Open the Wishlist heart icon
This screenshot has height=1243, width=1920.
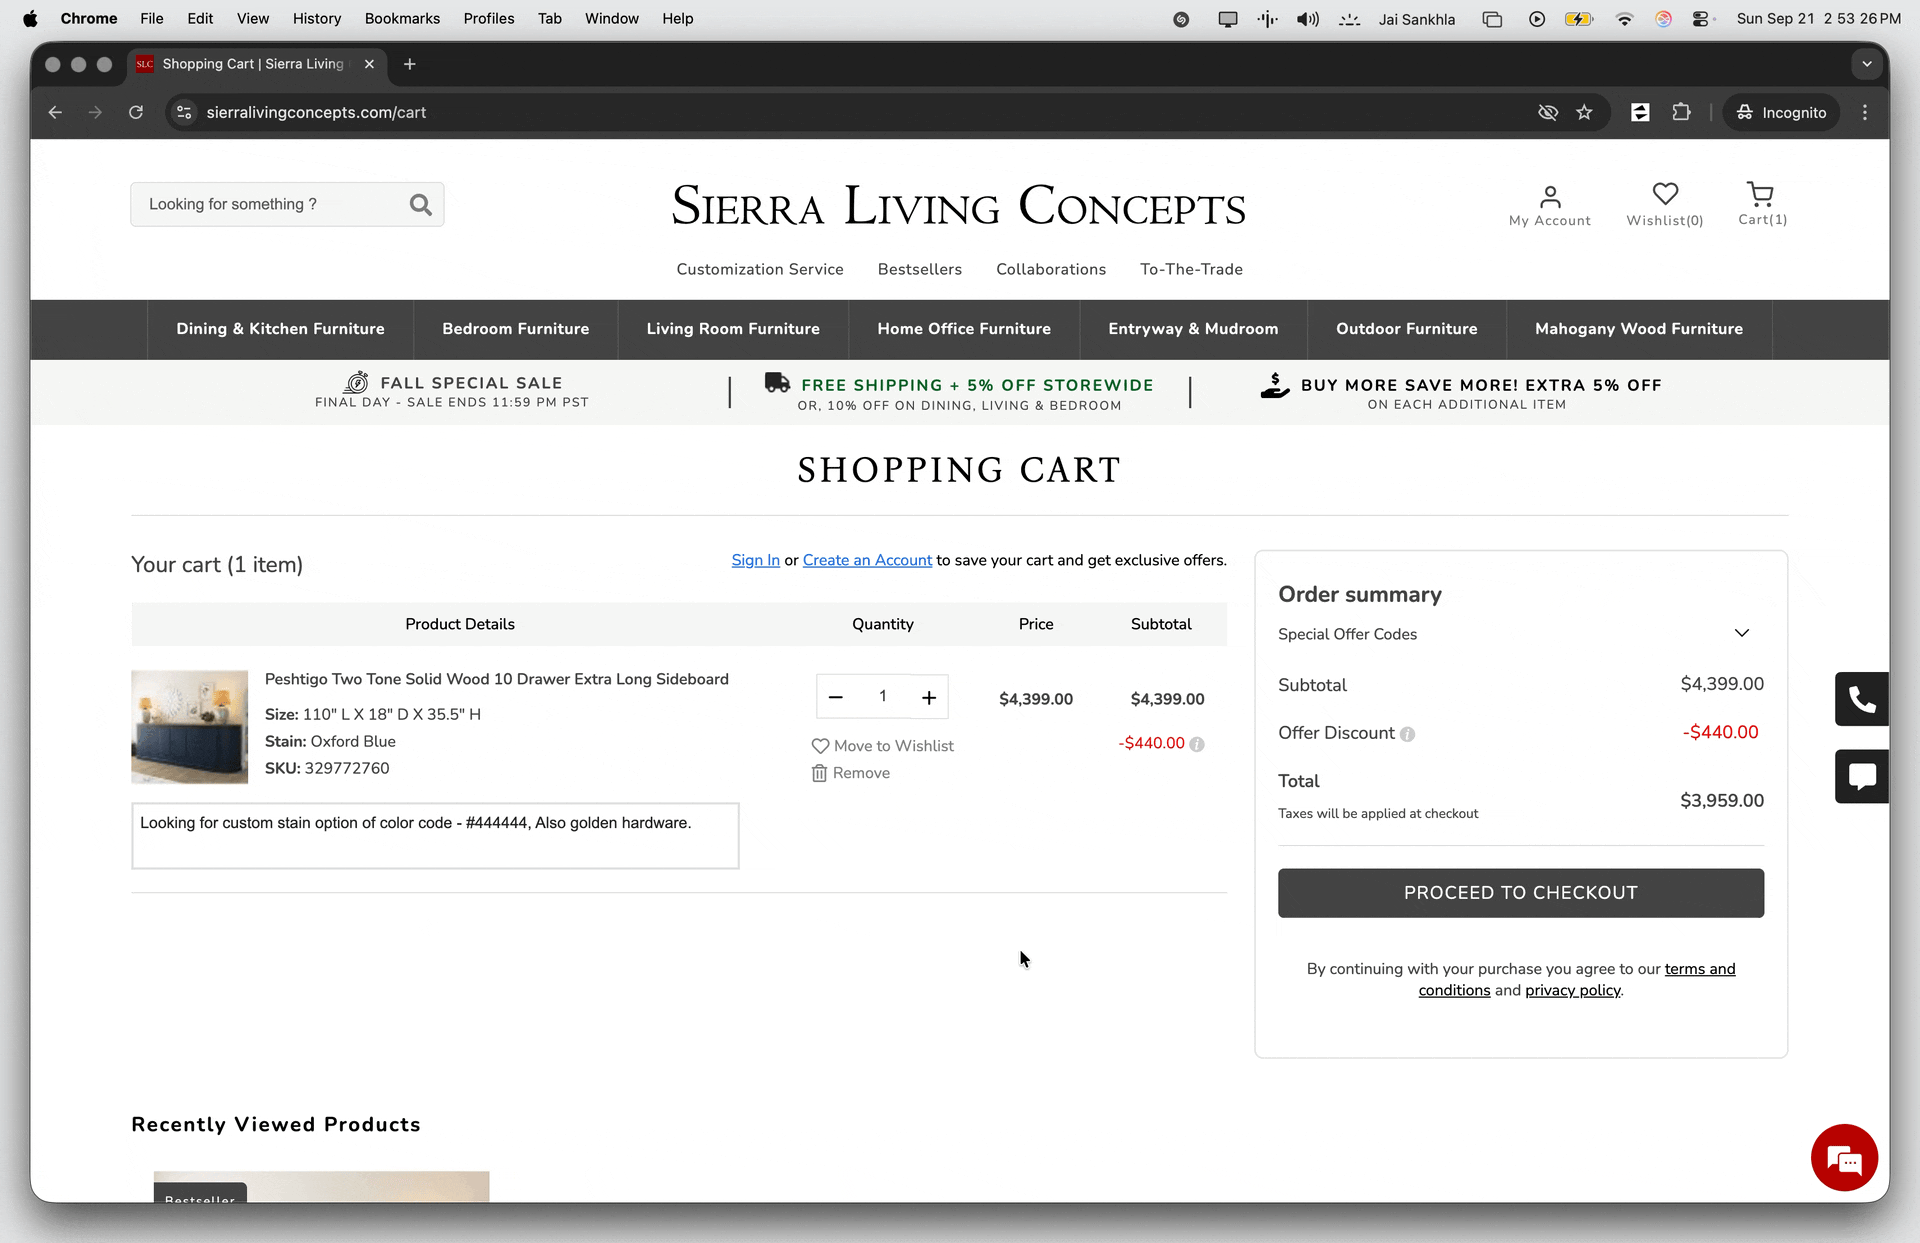click(x=1665, y=194)
